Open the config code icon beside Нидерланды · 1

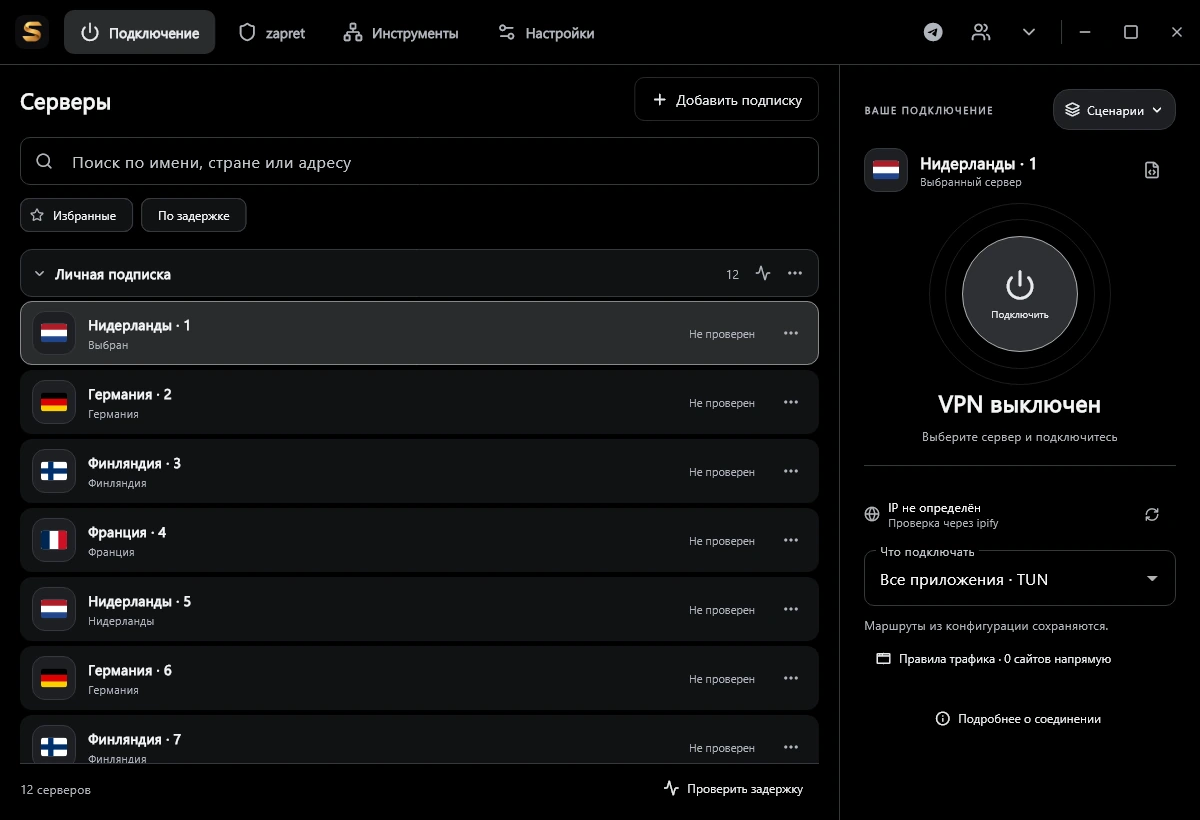click(1152, 170)
